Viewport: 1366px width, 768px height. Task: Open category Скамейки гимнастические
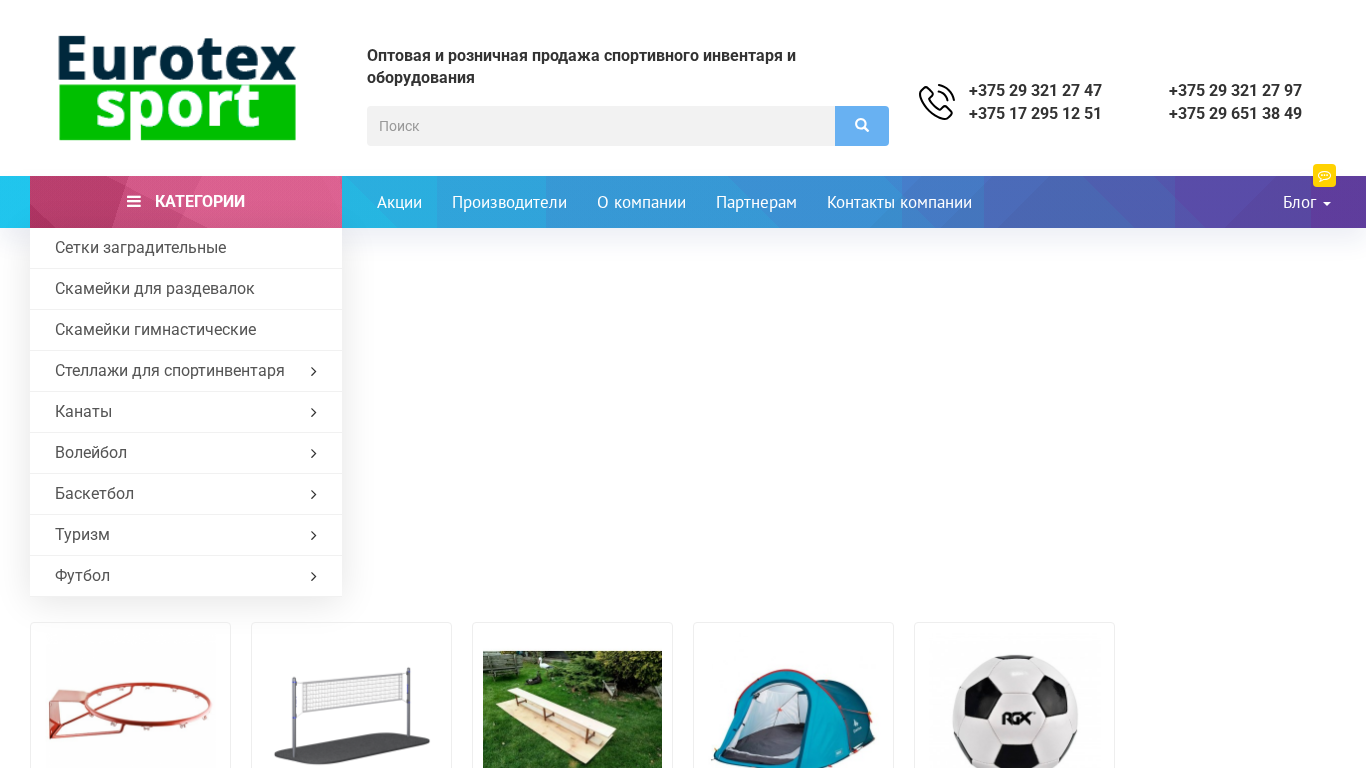point(186,330)
